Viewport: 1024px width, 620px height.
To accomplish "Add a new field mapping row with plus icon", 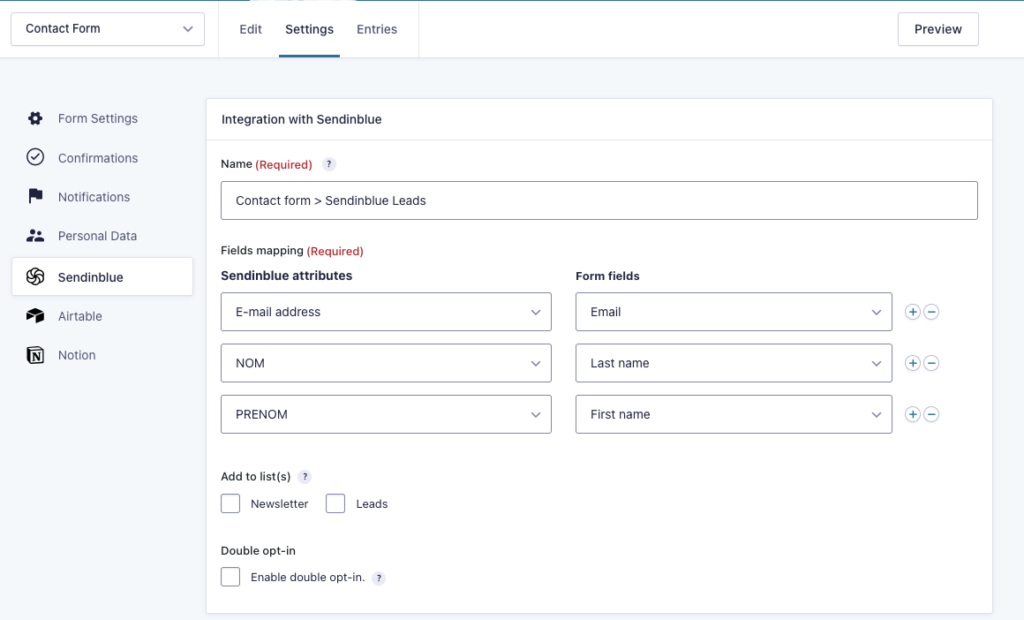I will tap(912, 311).
